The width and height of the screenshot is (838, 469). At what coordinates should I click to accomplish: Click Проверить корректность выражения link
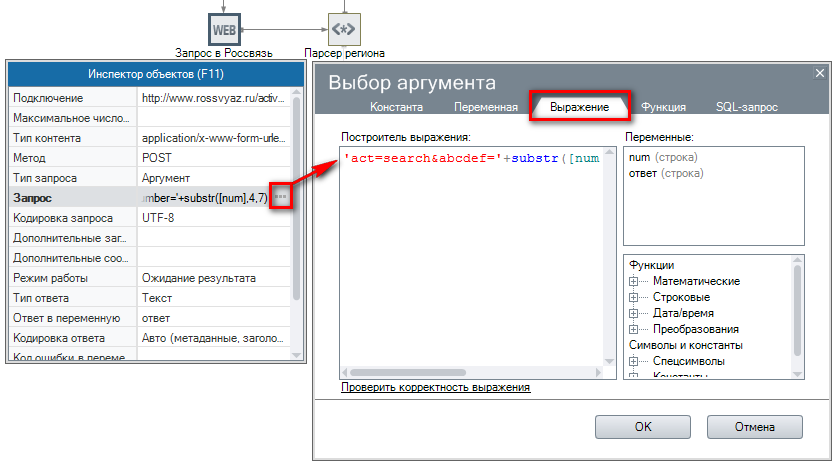tap(435, 387)
